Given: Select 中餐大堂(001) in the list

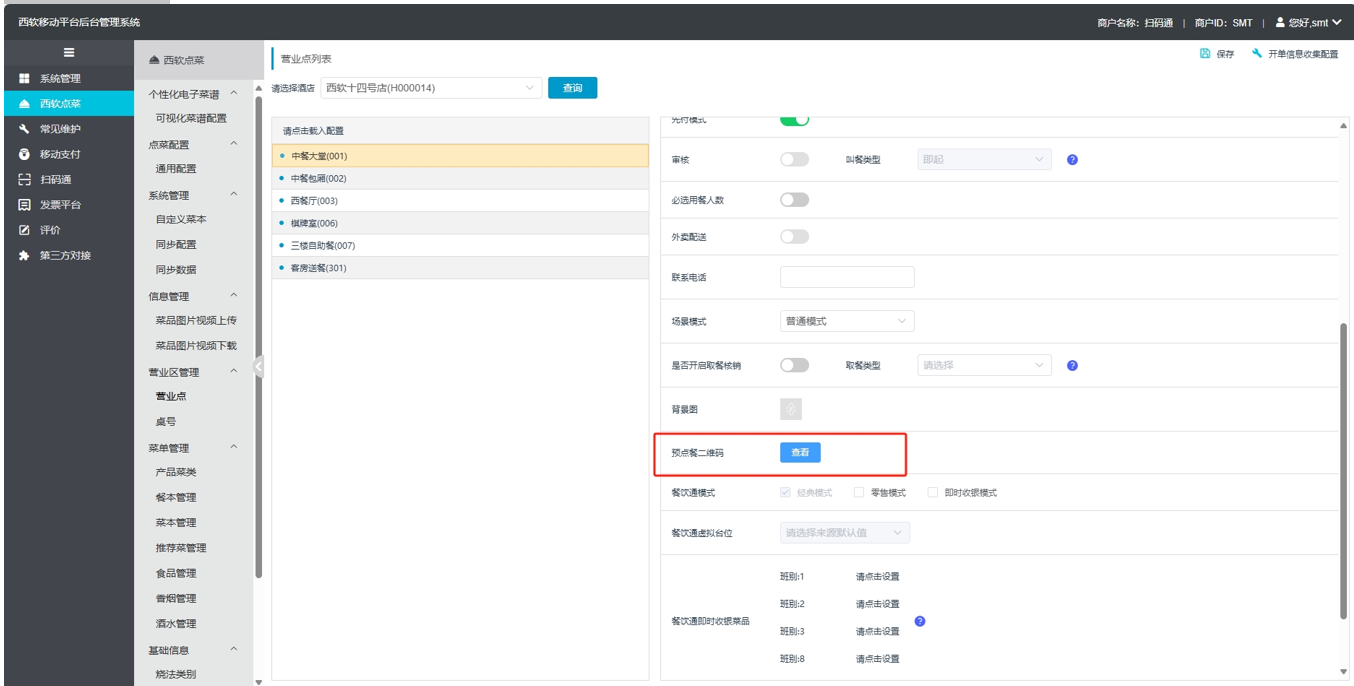Looking at the screenshot, I should [x=460, y=156].
